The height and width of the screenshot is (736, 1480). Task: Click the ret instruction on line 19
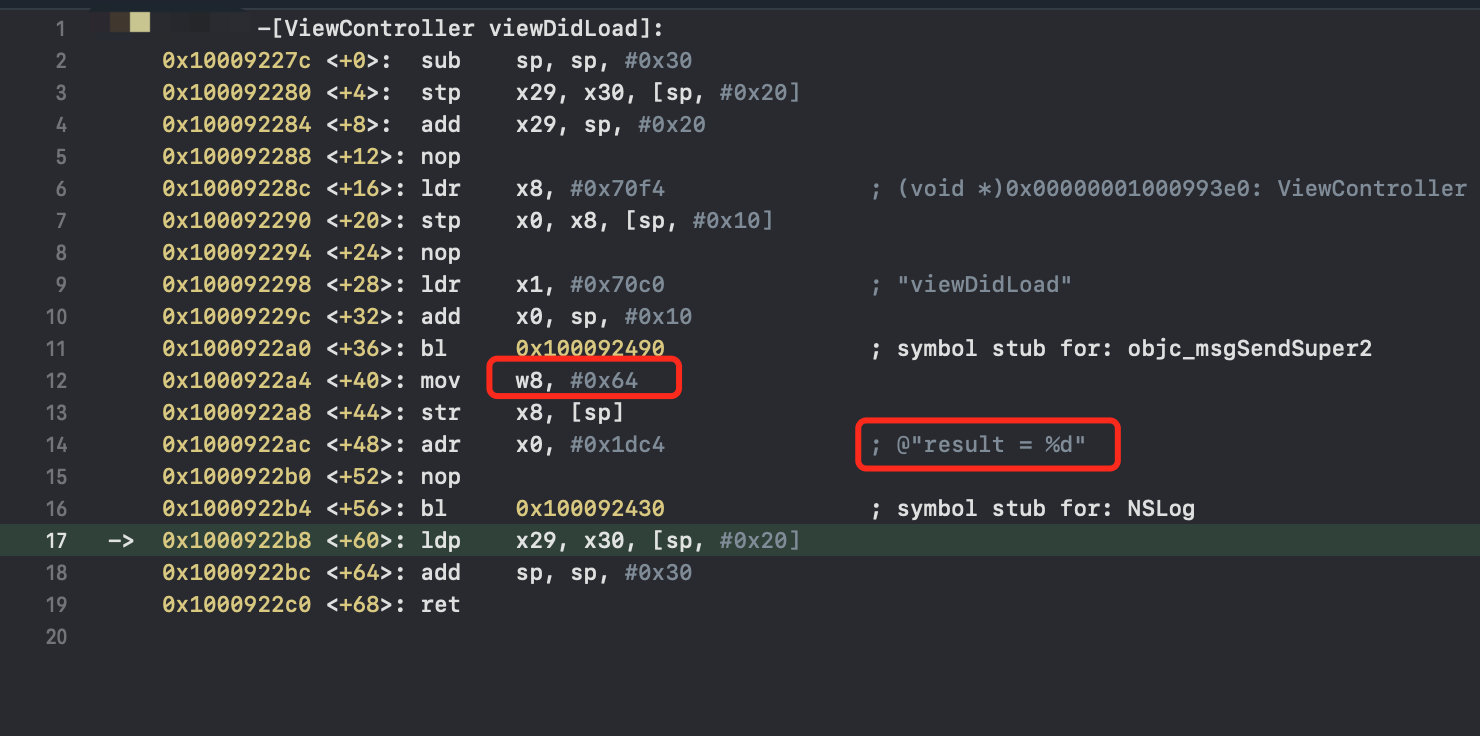(x=441, y=605)
